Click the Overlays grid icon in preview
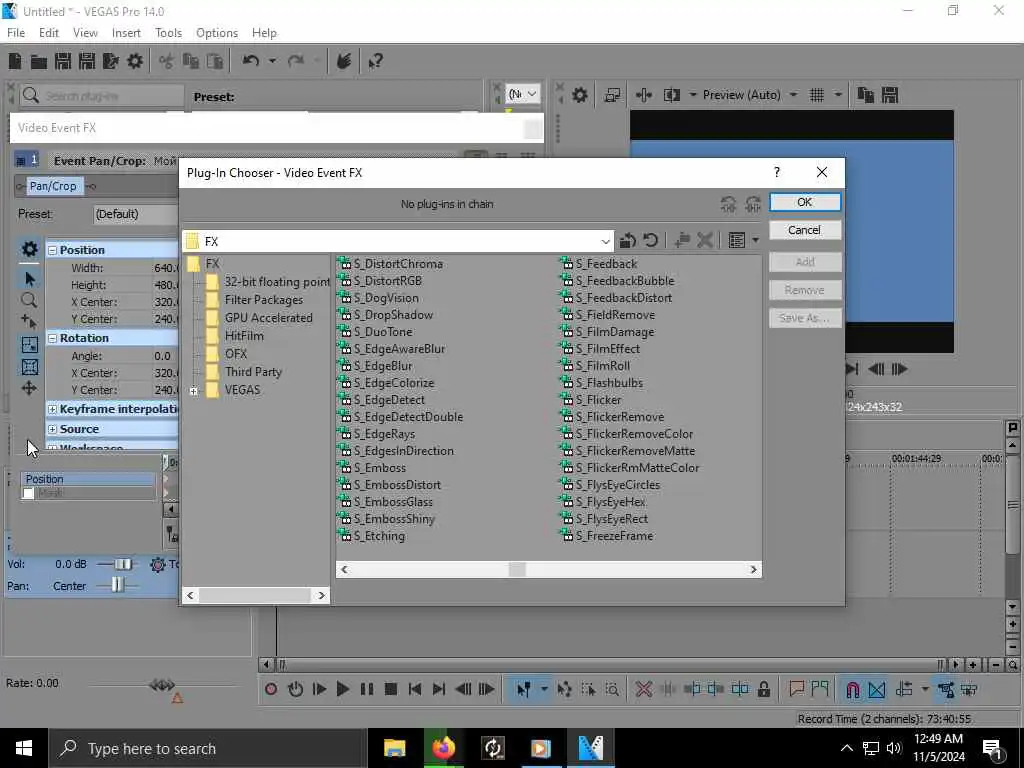This screenshot has width=1024, height=768. pos(816,95)
